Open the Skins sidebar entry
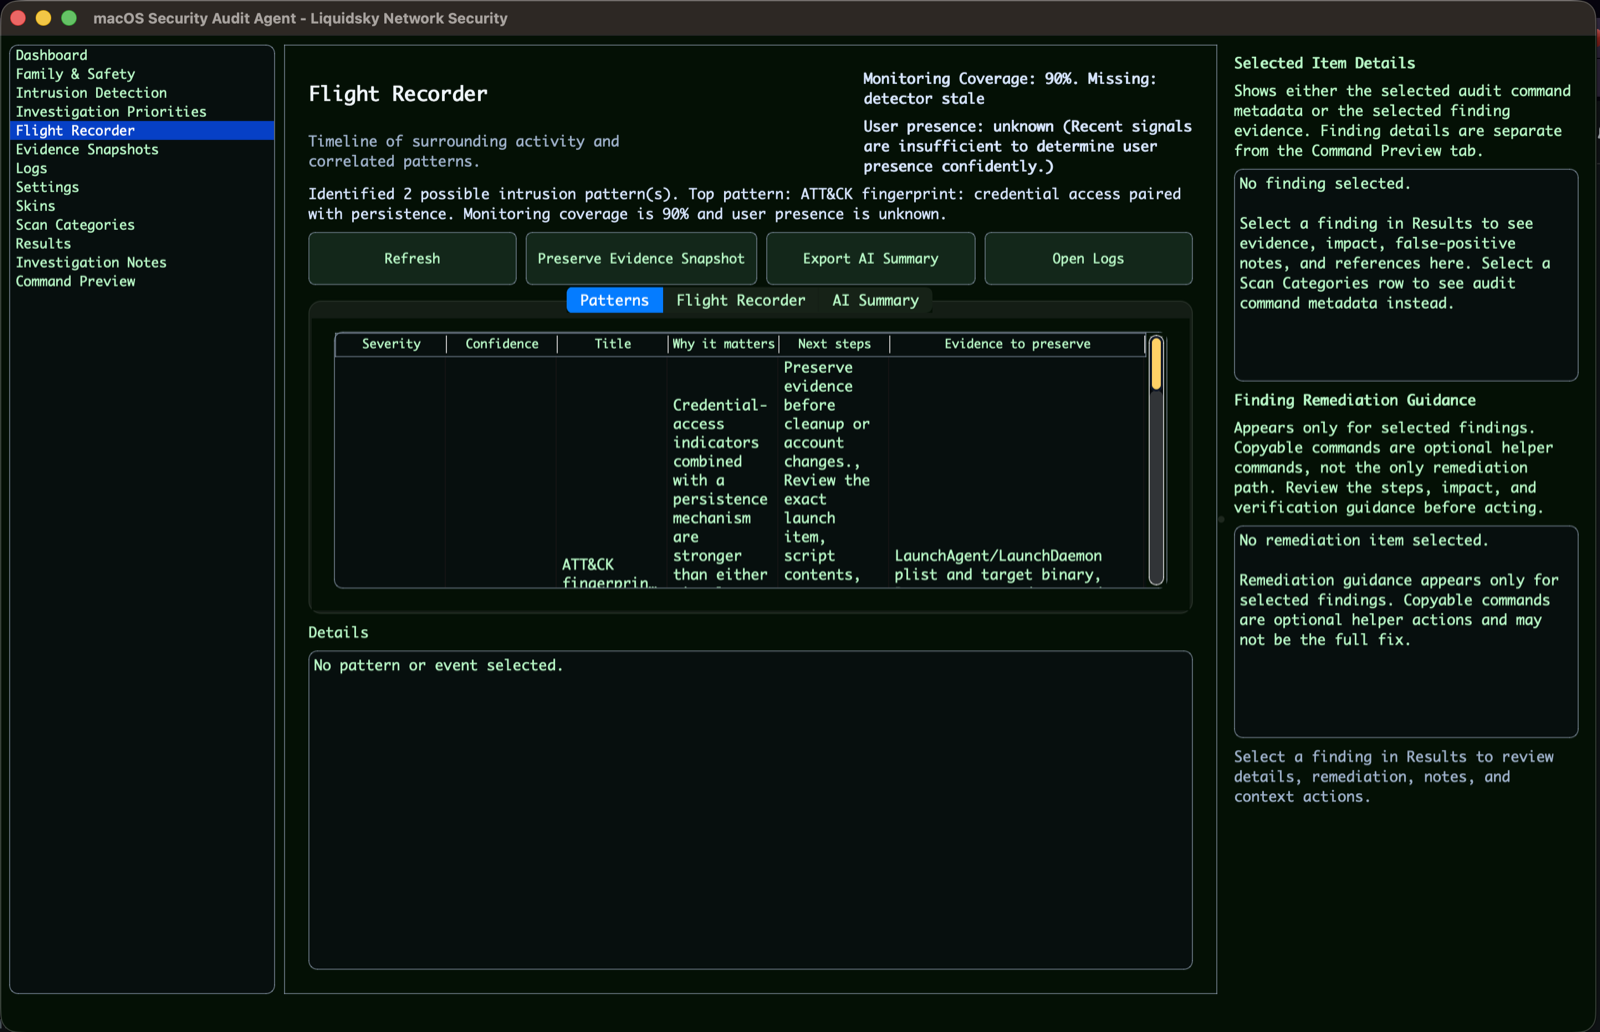This screenshot has height=1032, width=1600. click(x=142, y=206)
